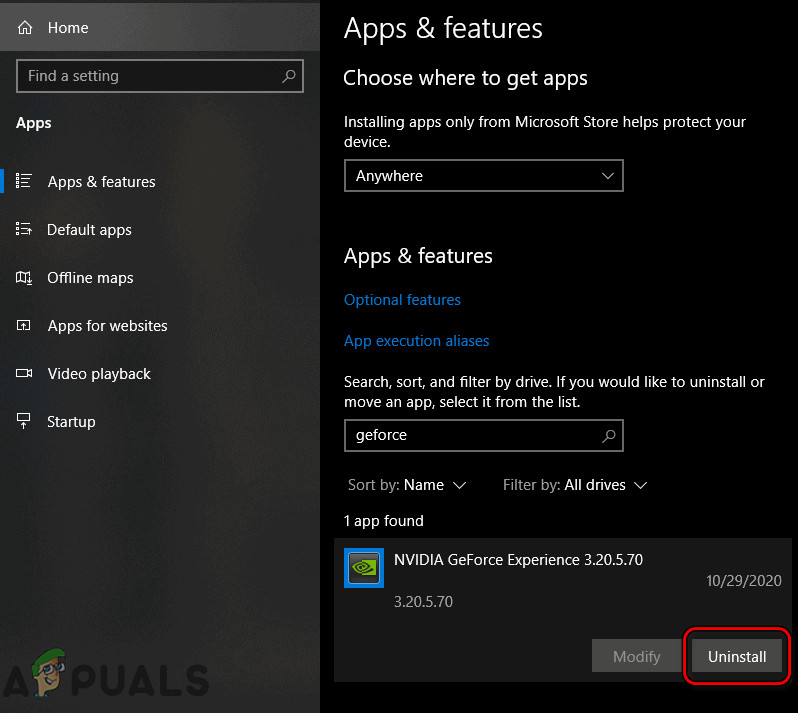This screenshot has height=713, width=798.
Task: Click the Modify button
Action: click(636, 656)
